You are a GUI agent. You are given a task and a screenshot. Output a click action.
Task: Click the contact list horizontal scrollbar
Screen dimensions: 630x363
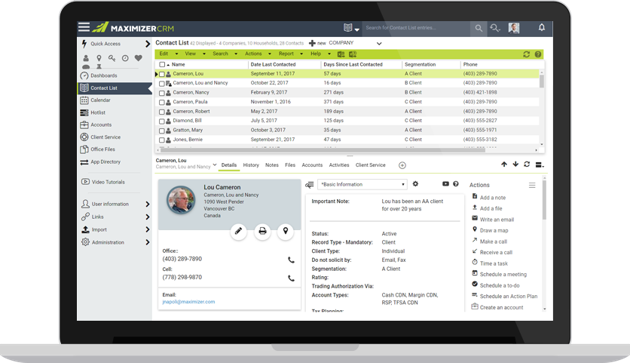tap(322, 150)
